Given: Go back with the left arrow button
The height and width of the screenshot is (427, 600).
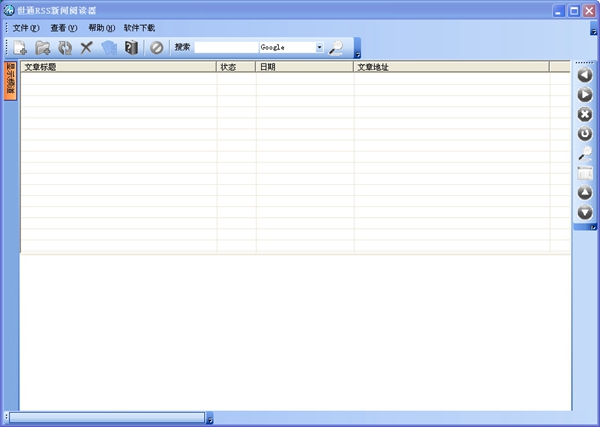Looking at the screenshot, I should tap(585, 75).
